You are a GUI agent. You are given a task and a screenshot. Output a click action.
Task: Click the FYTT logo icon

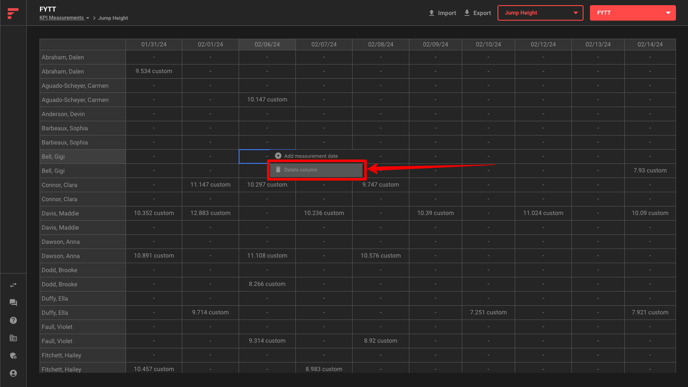(13, 13)
